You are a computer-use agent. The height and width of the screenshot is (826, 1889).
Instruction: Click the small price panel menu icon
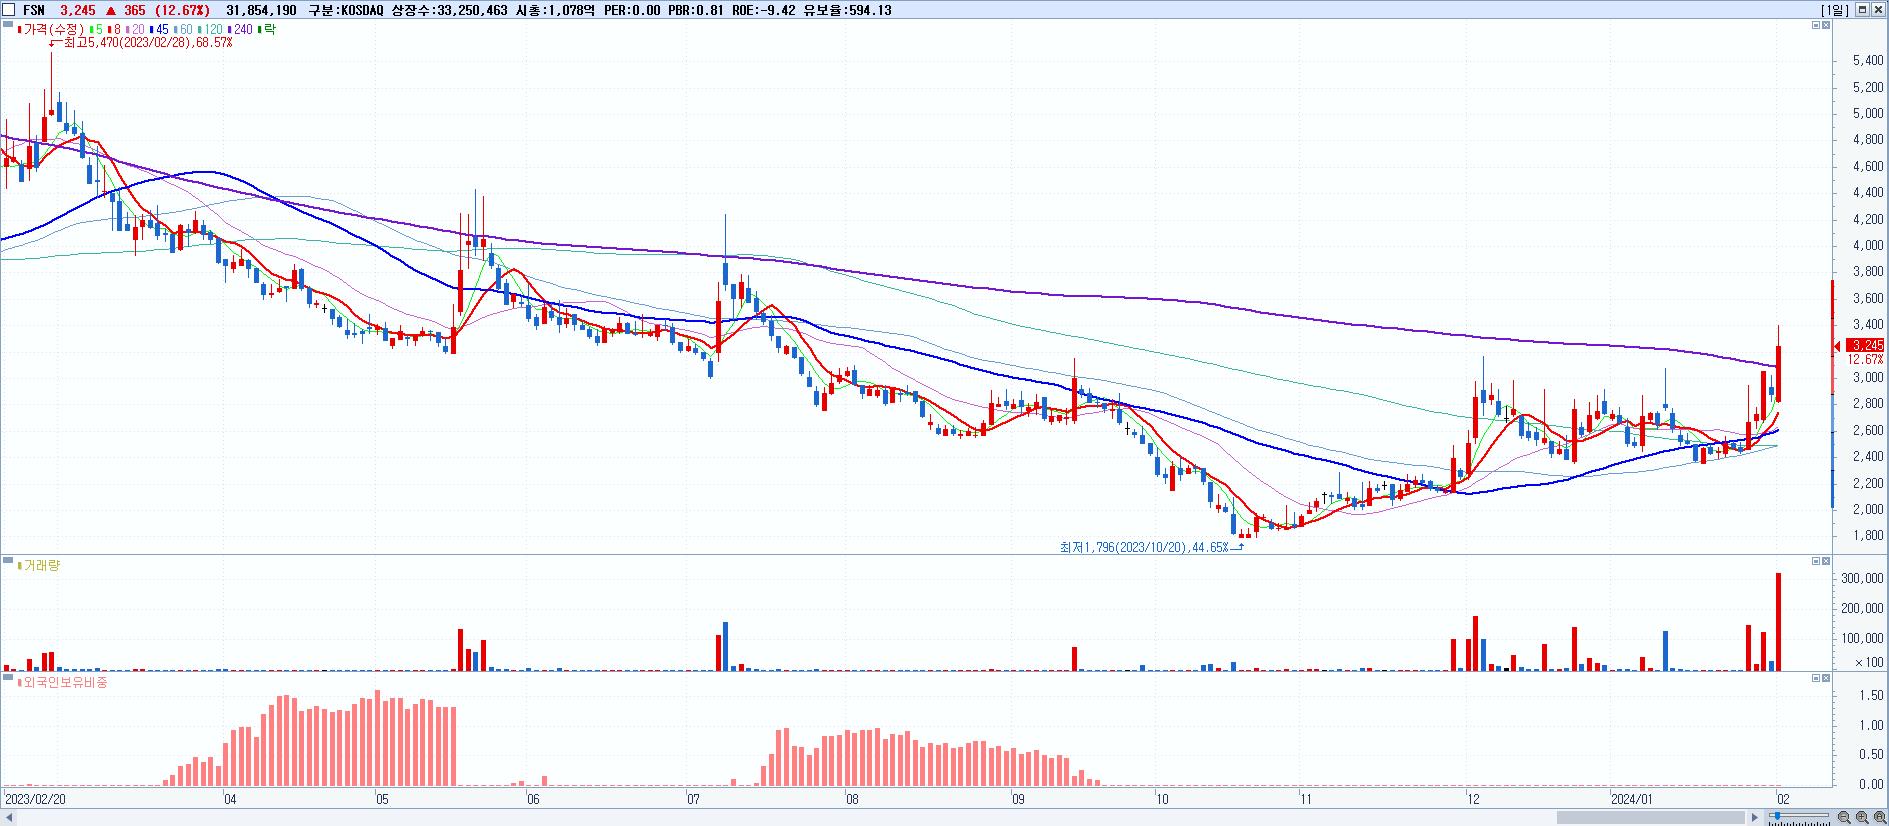click(6, 26)
